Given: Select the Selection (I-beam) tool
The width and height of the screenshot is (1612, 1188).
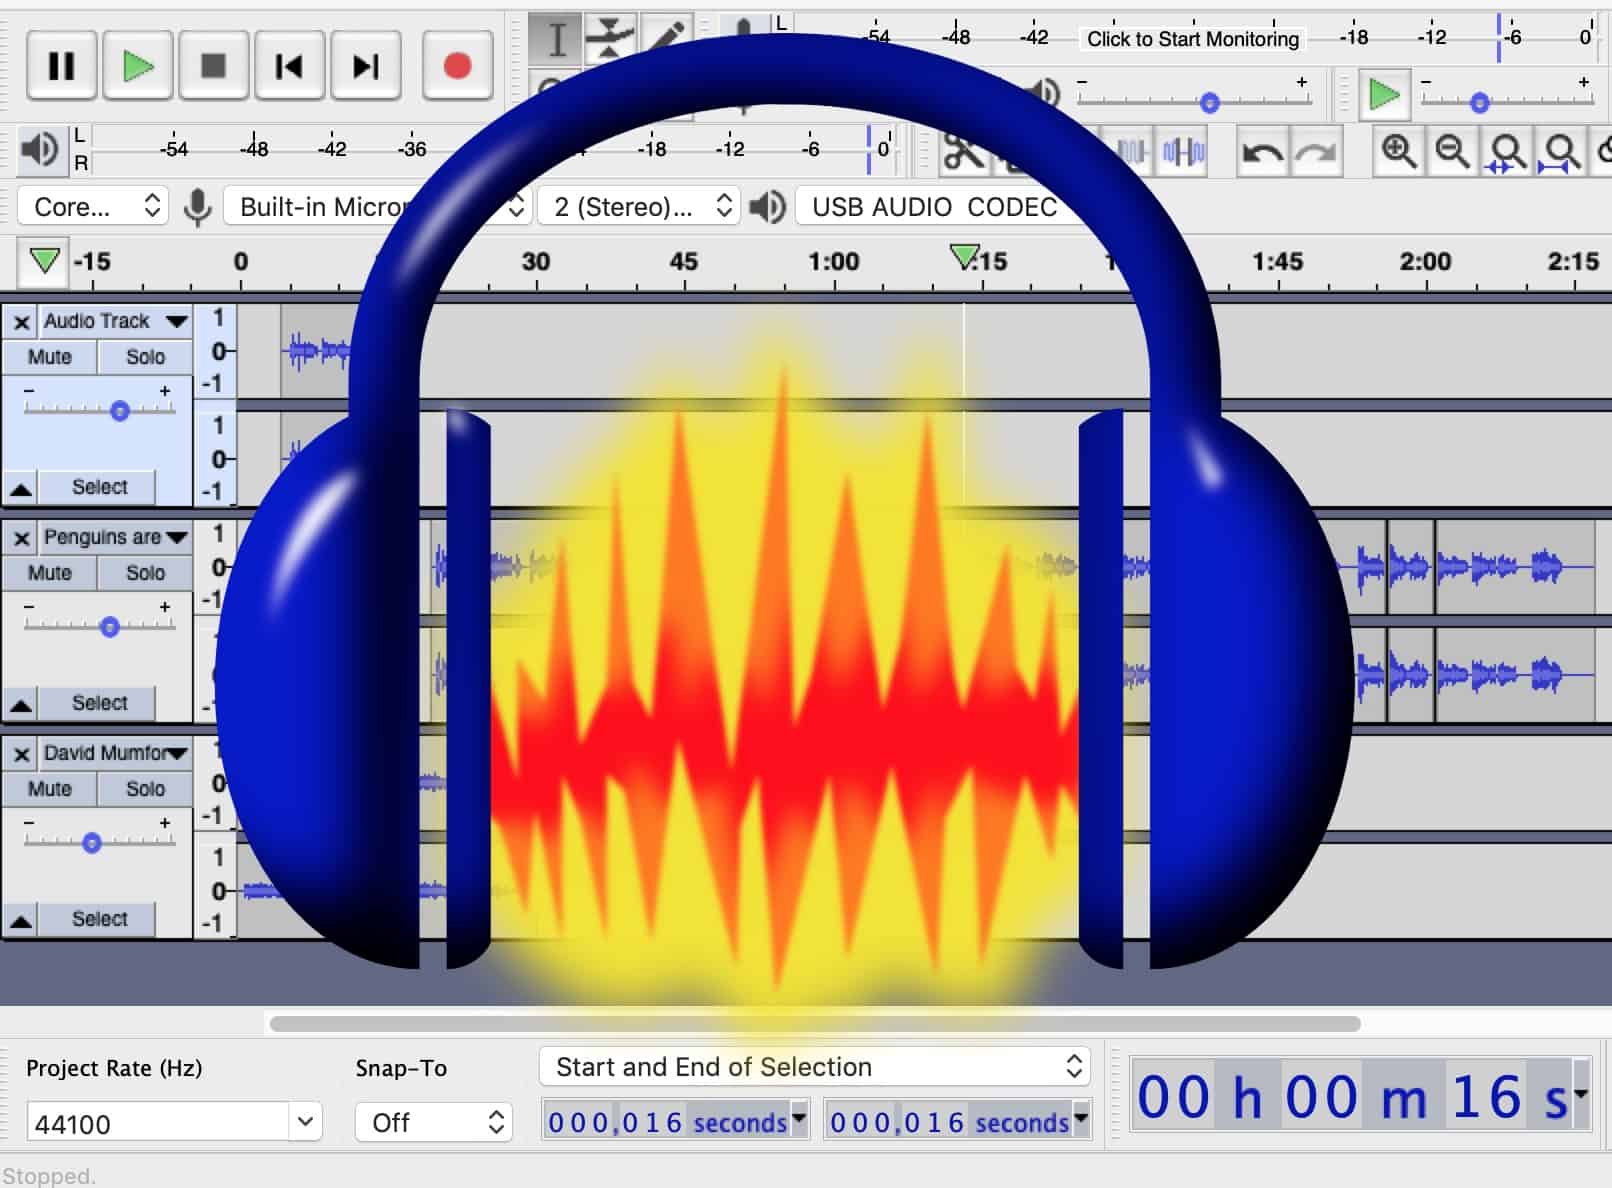Looking at the screenshot, I should tap(556, 39).
